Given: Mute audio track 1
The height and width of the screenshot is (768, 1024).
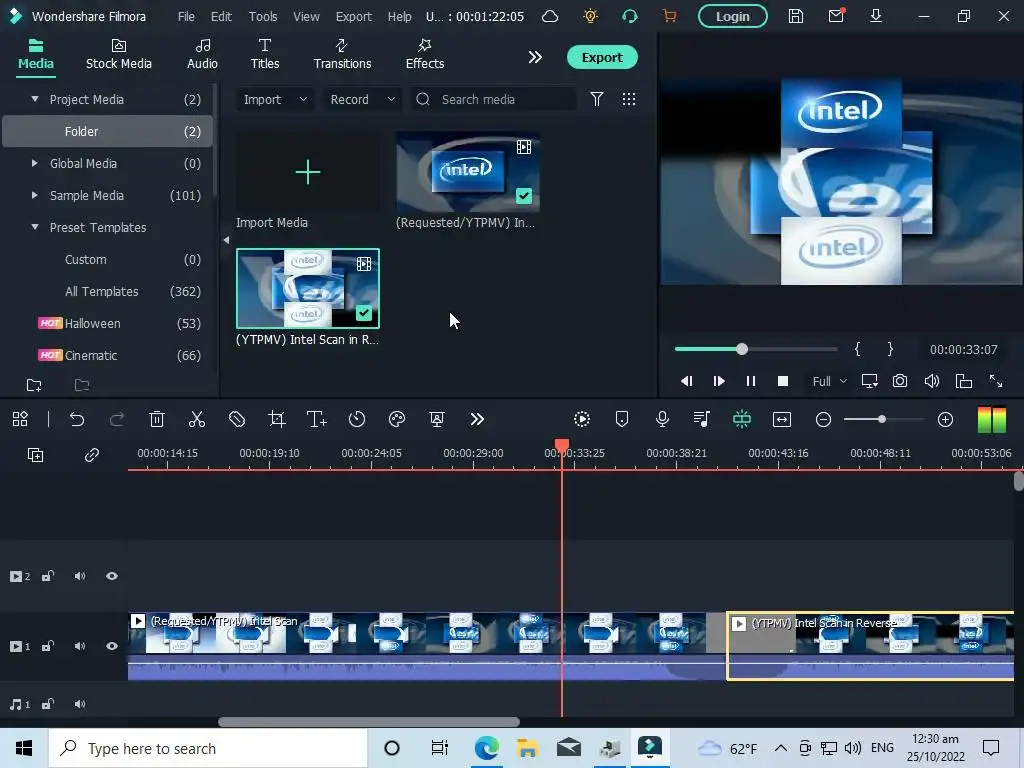Looking at the screenshot, I should 80,704.
